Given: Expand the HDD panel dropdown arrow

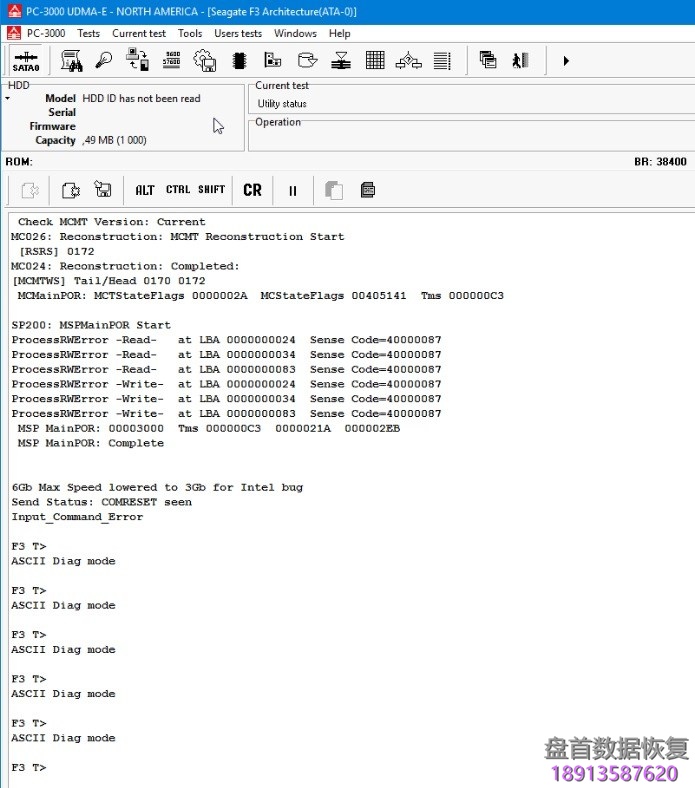Looking at the screenshot, I should click(x=8, y=99).
